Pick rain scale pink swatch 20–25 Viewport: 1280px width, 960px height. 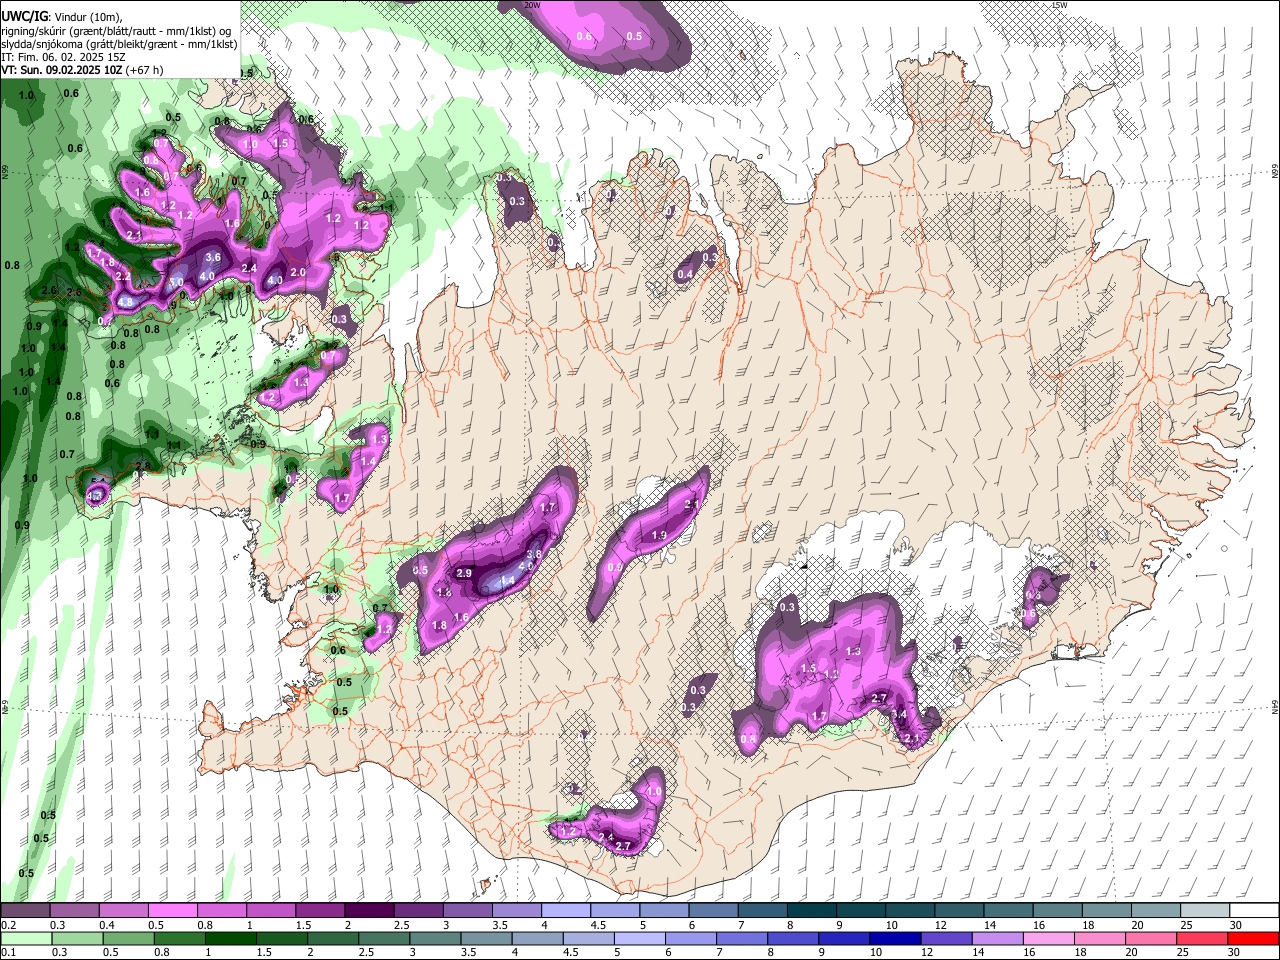point(1151,938)
